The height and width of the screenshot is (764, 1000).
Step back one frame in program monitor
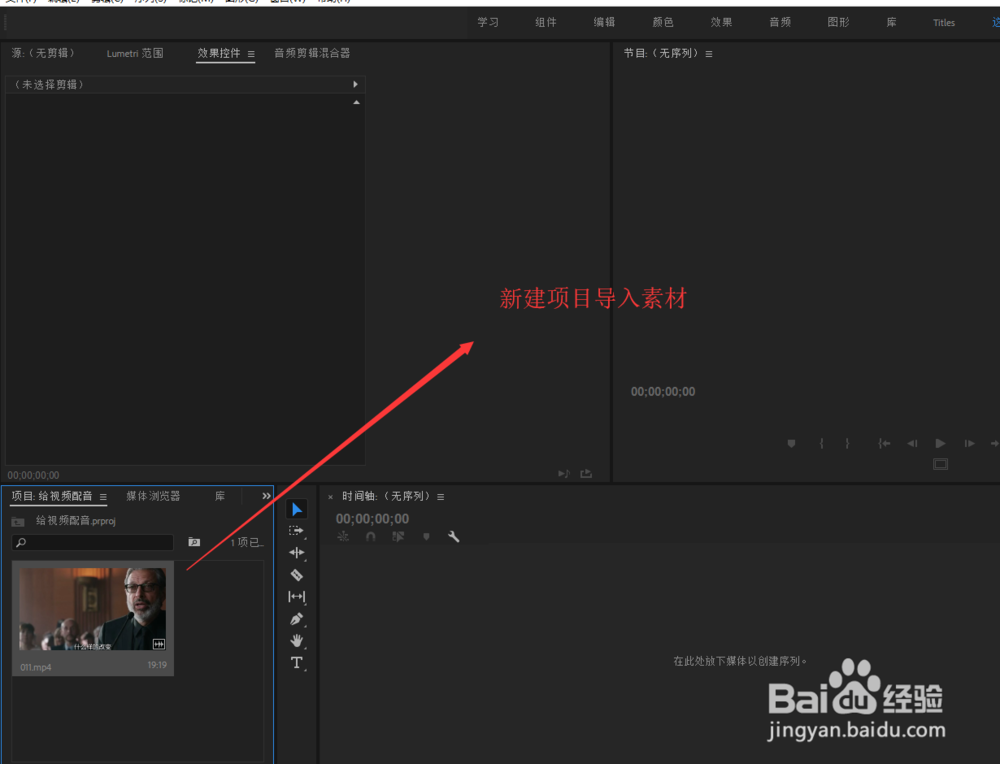tap(913, 443)
